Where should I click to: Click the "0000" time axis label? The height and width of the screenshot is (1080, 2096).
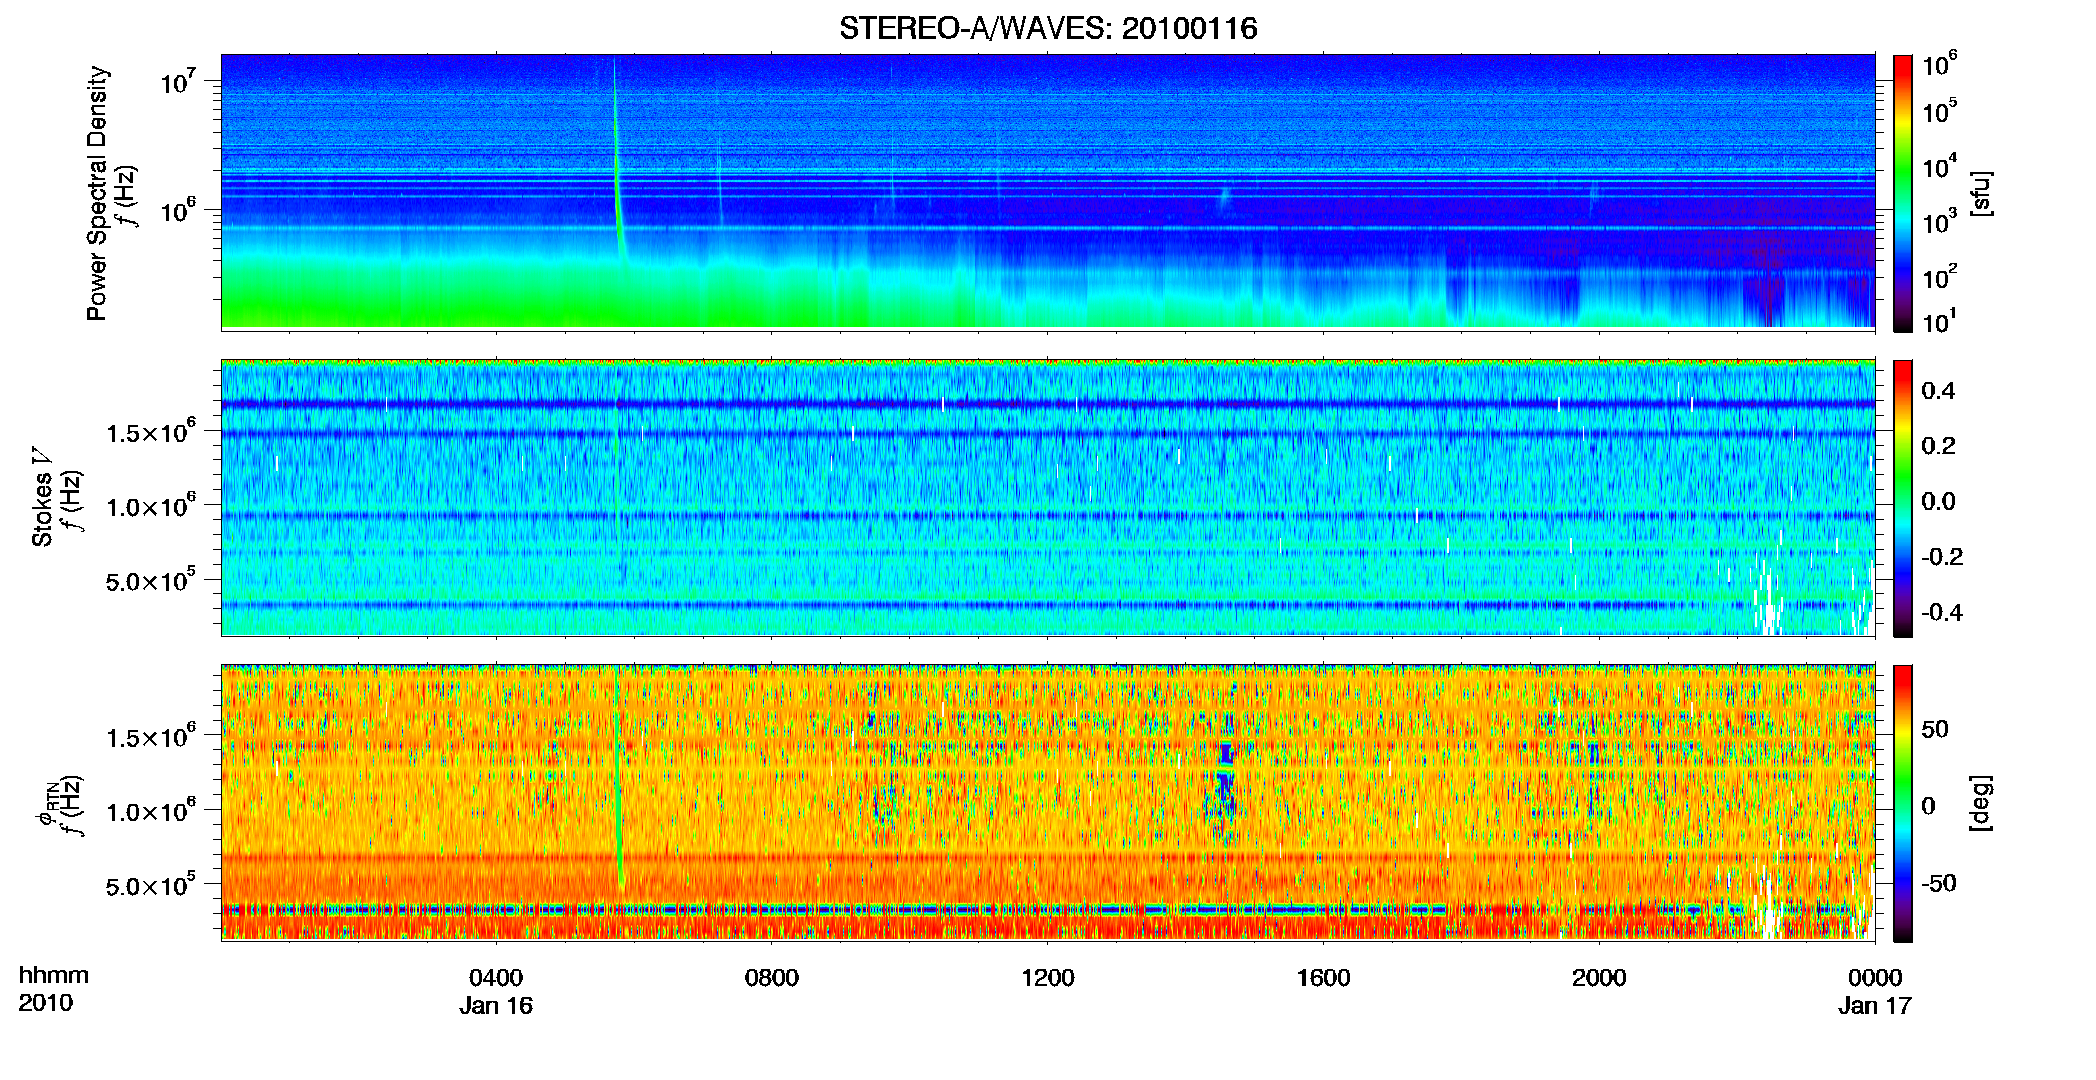click(x=1875, y=978)
